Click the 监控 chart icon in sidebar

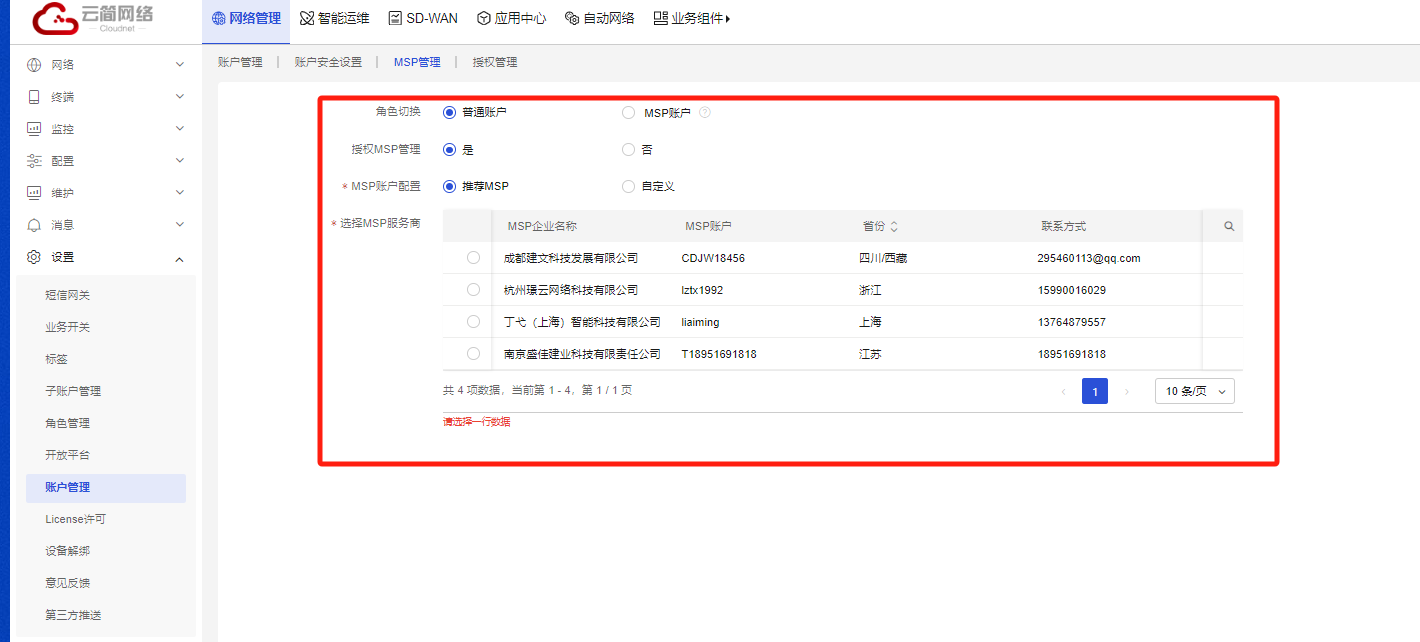coord(34,129)
